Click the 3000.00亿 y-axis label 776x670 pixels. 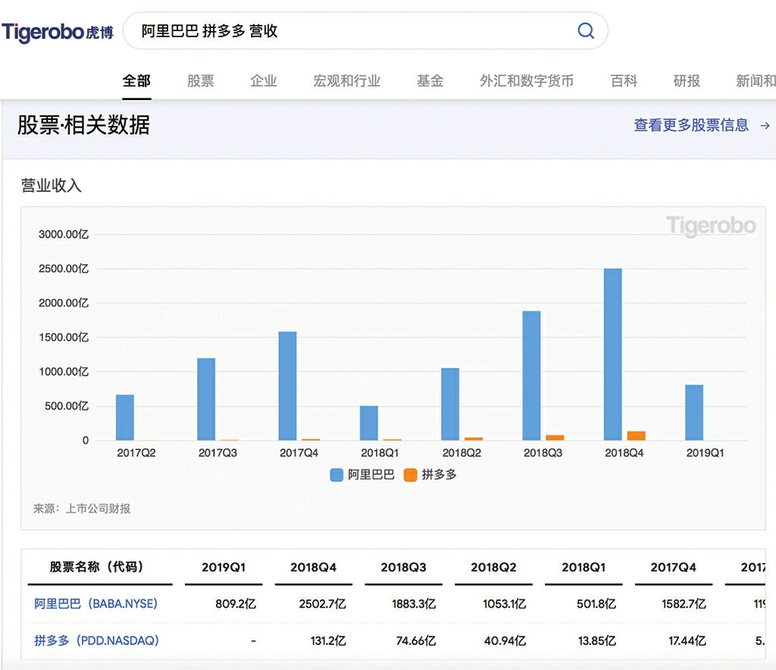coord(63,234)
